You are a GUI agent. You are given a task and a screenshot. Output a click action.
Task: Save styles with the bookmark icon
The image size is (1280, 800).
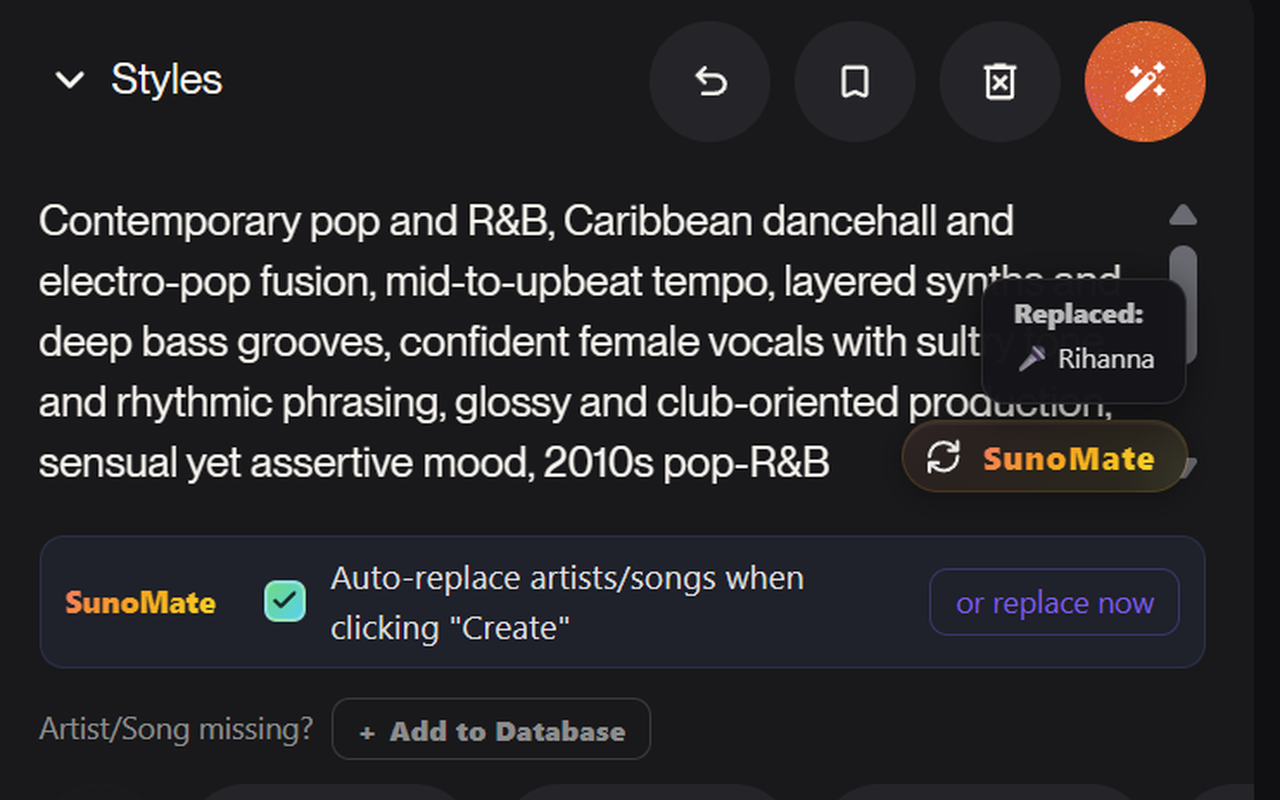click(855, 82)
